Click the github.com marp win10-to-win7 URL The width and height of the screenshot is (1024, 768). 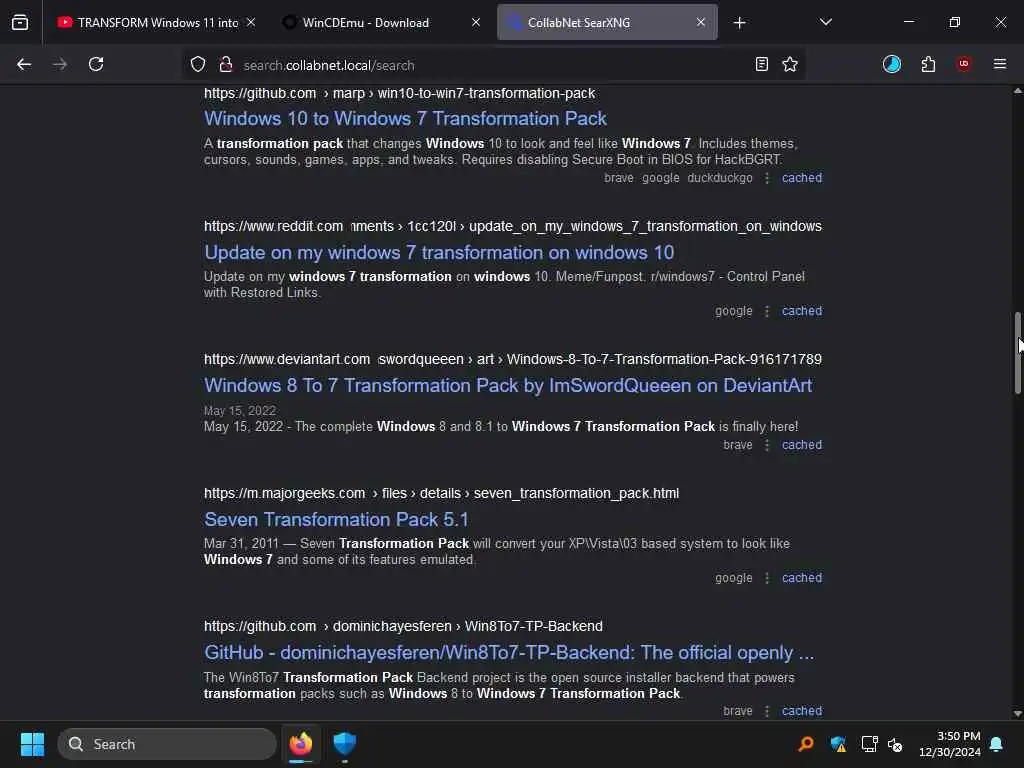pyautogui.click(x=399, y=93)
